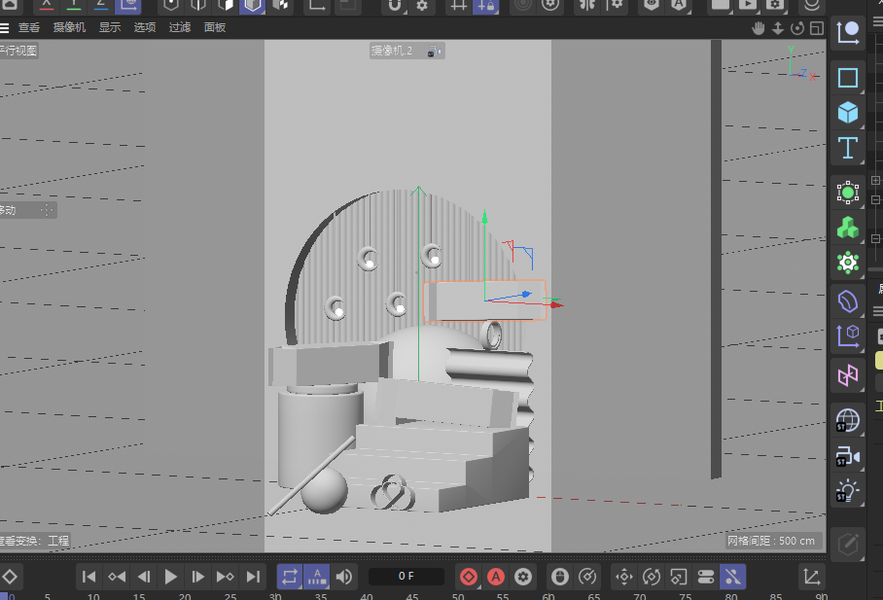
Task: Go to end of timeline
Action: 253,577
